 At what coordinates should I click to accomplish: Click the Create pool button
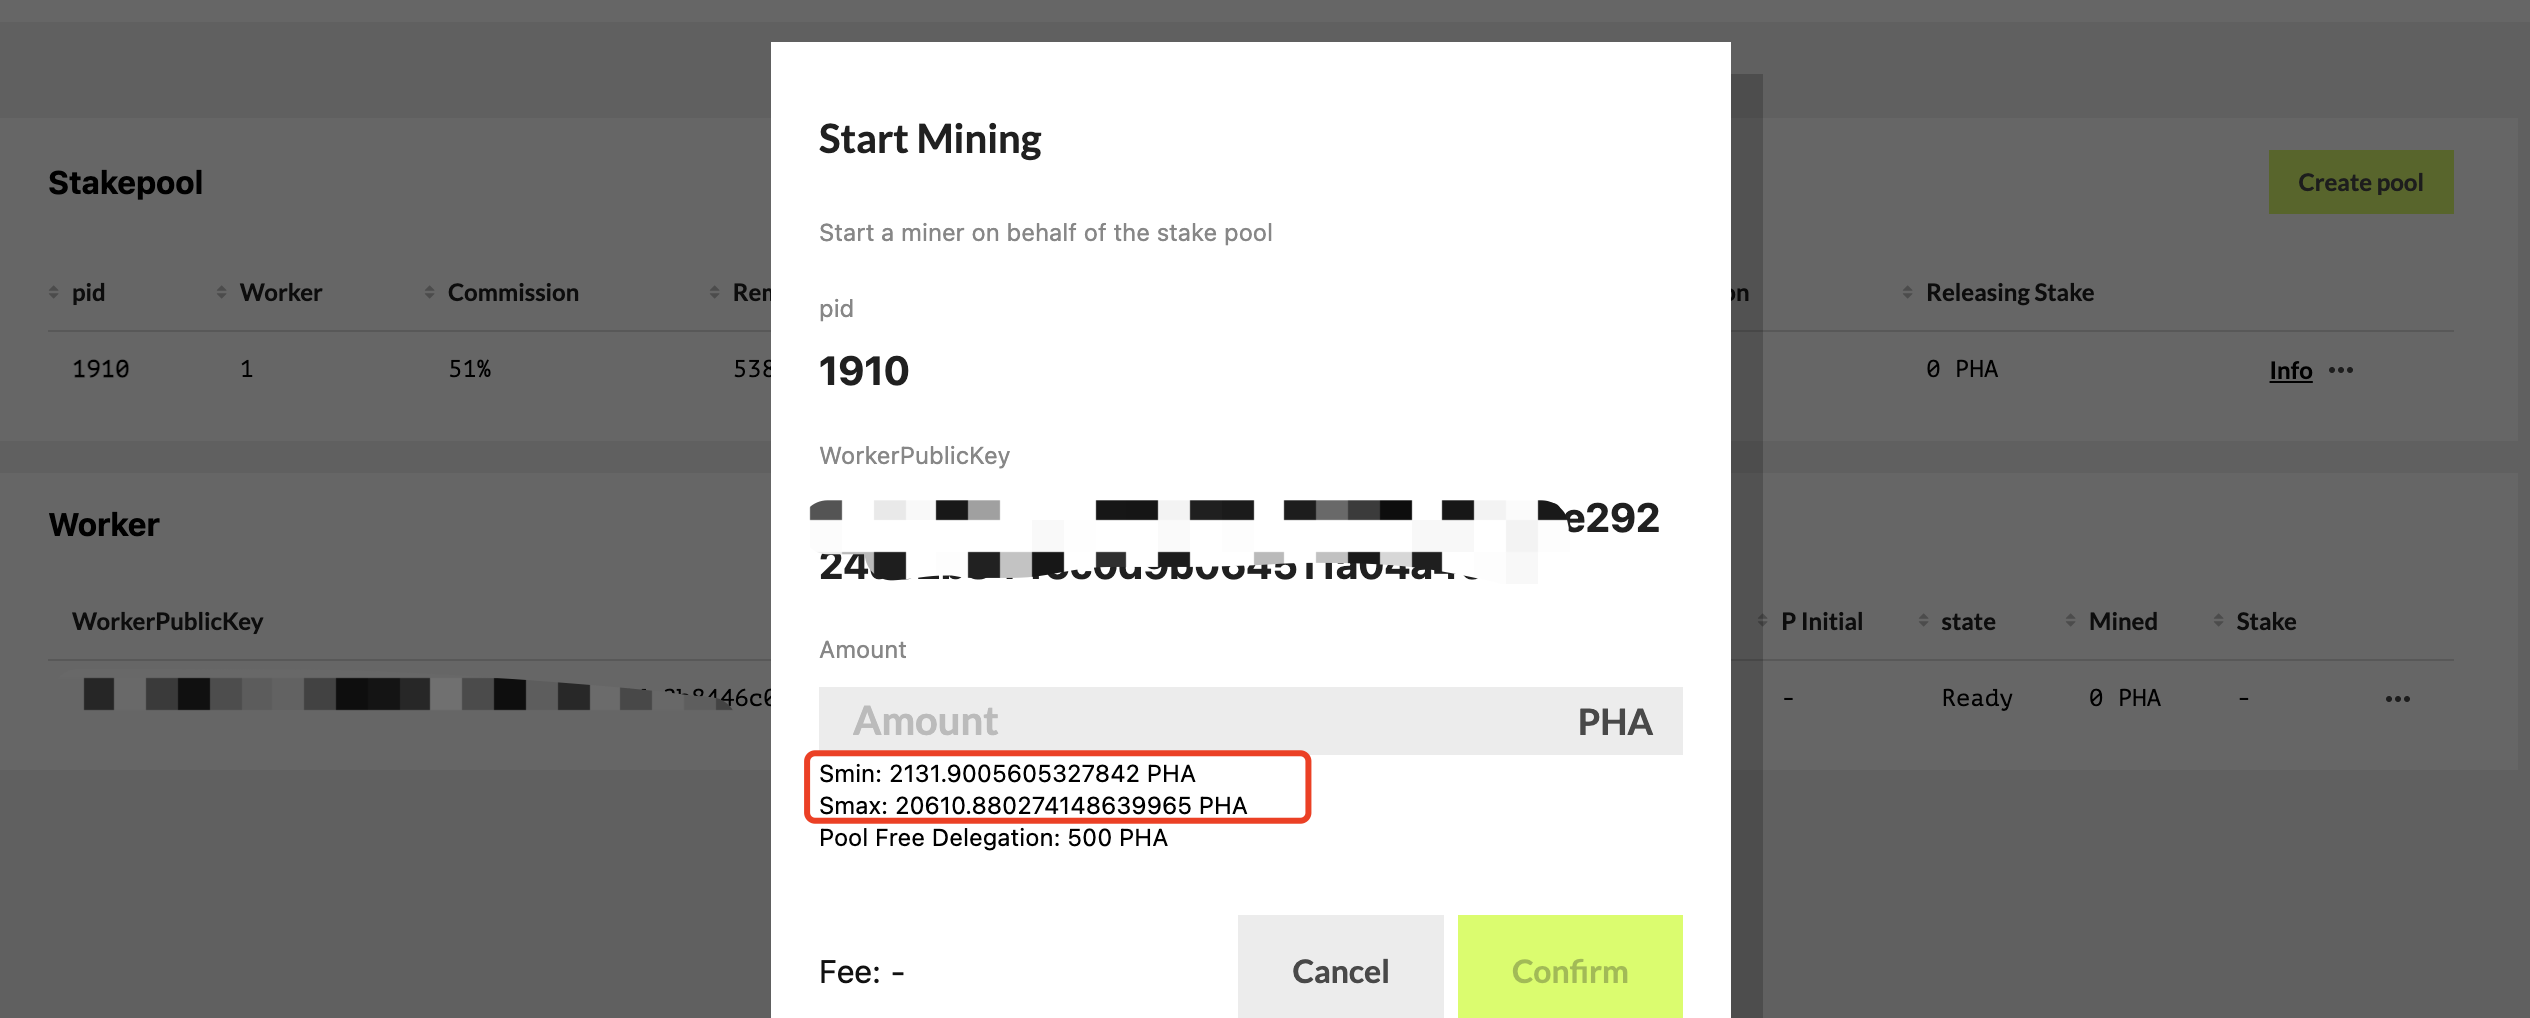2360,182
